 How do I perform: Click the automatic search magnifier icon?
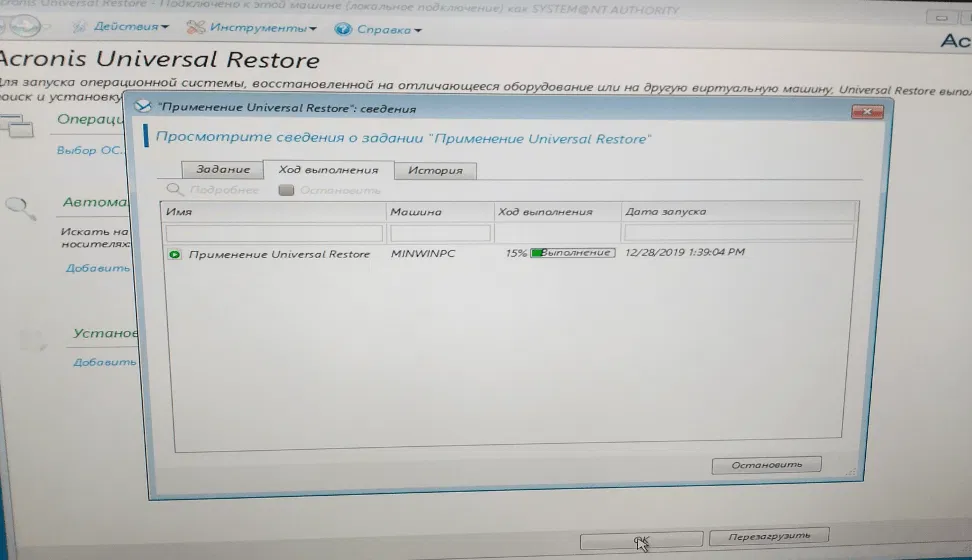21,208
